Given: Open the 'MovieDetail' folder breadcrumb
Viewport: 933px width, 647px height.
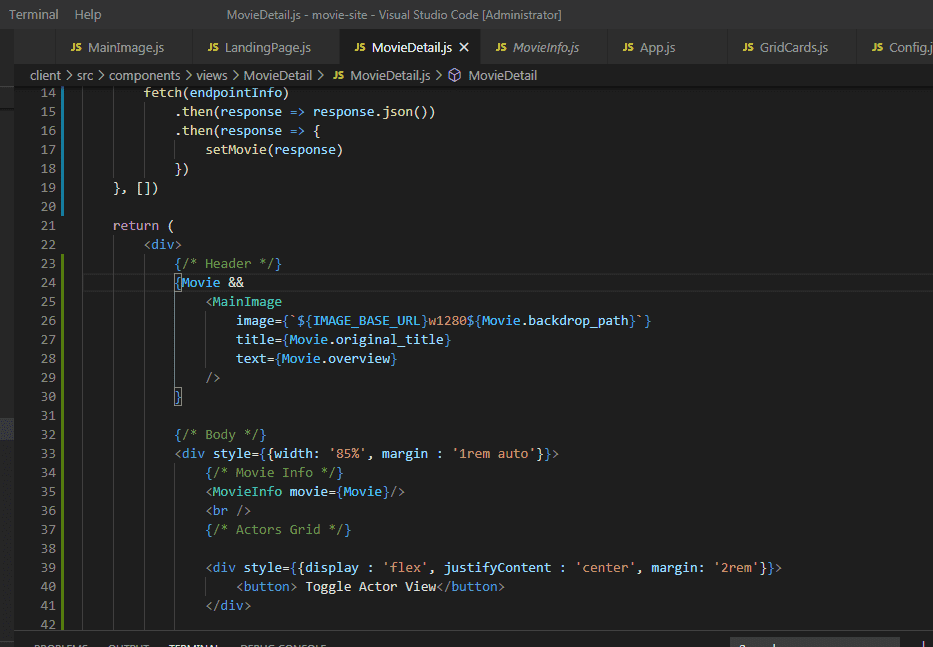Looking at the screenshot, I should coord(278,75).
